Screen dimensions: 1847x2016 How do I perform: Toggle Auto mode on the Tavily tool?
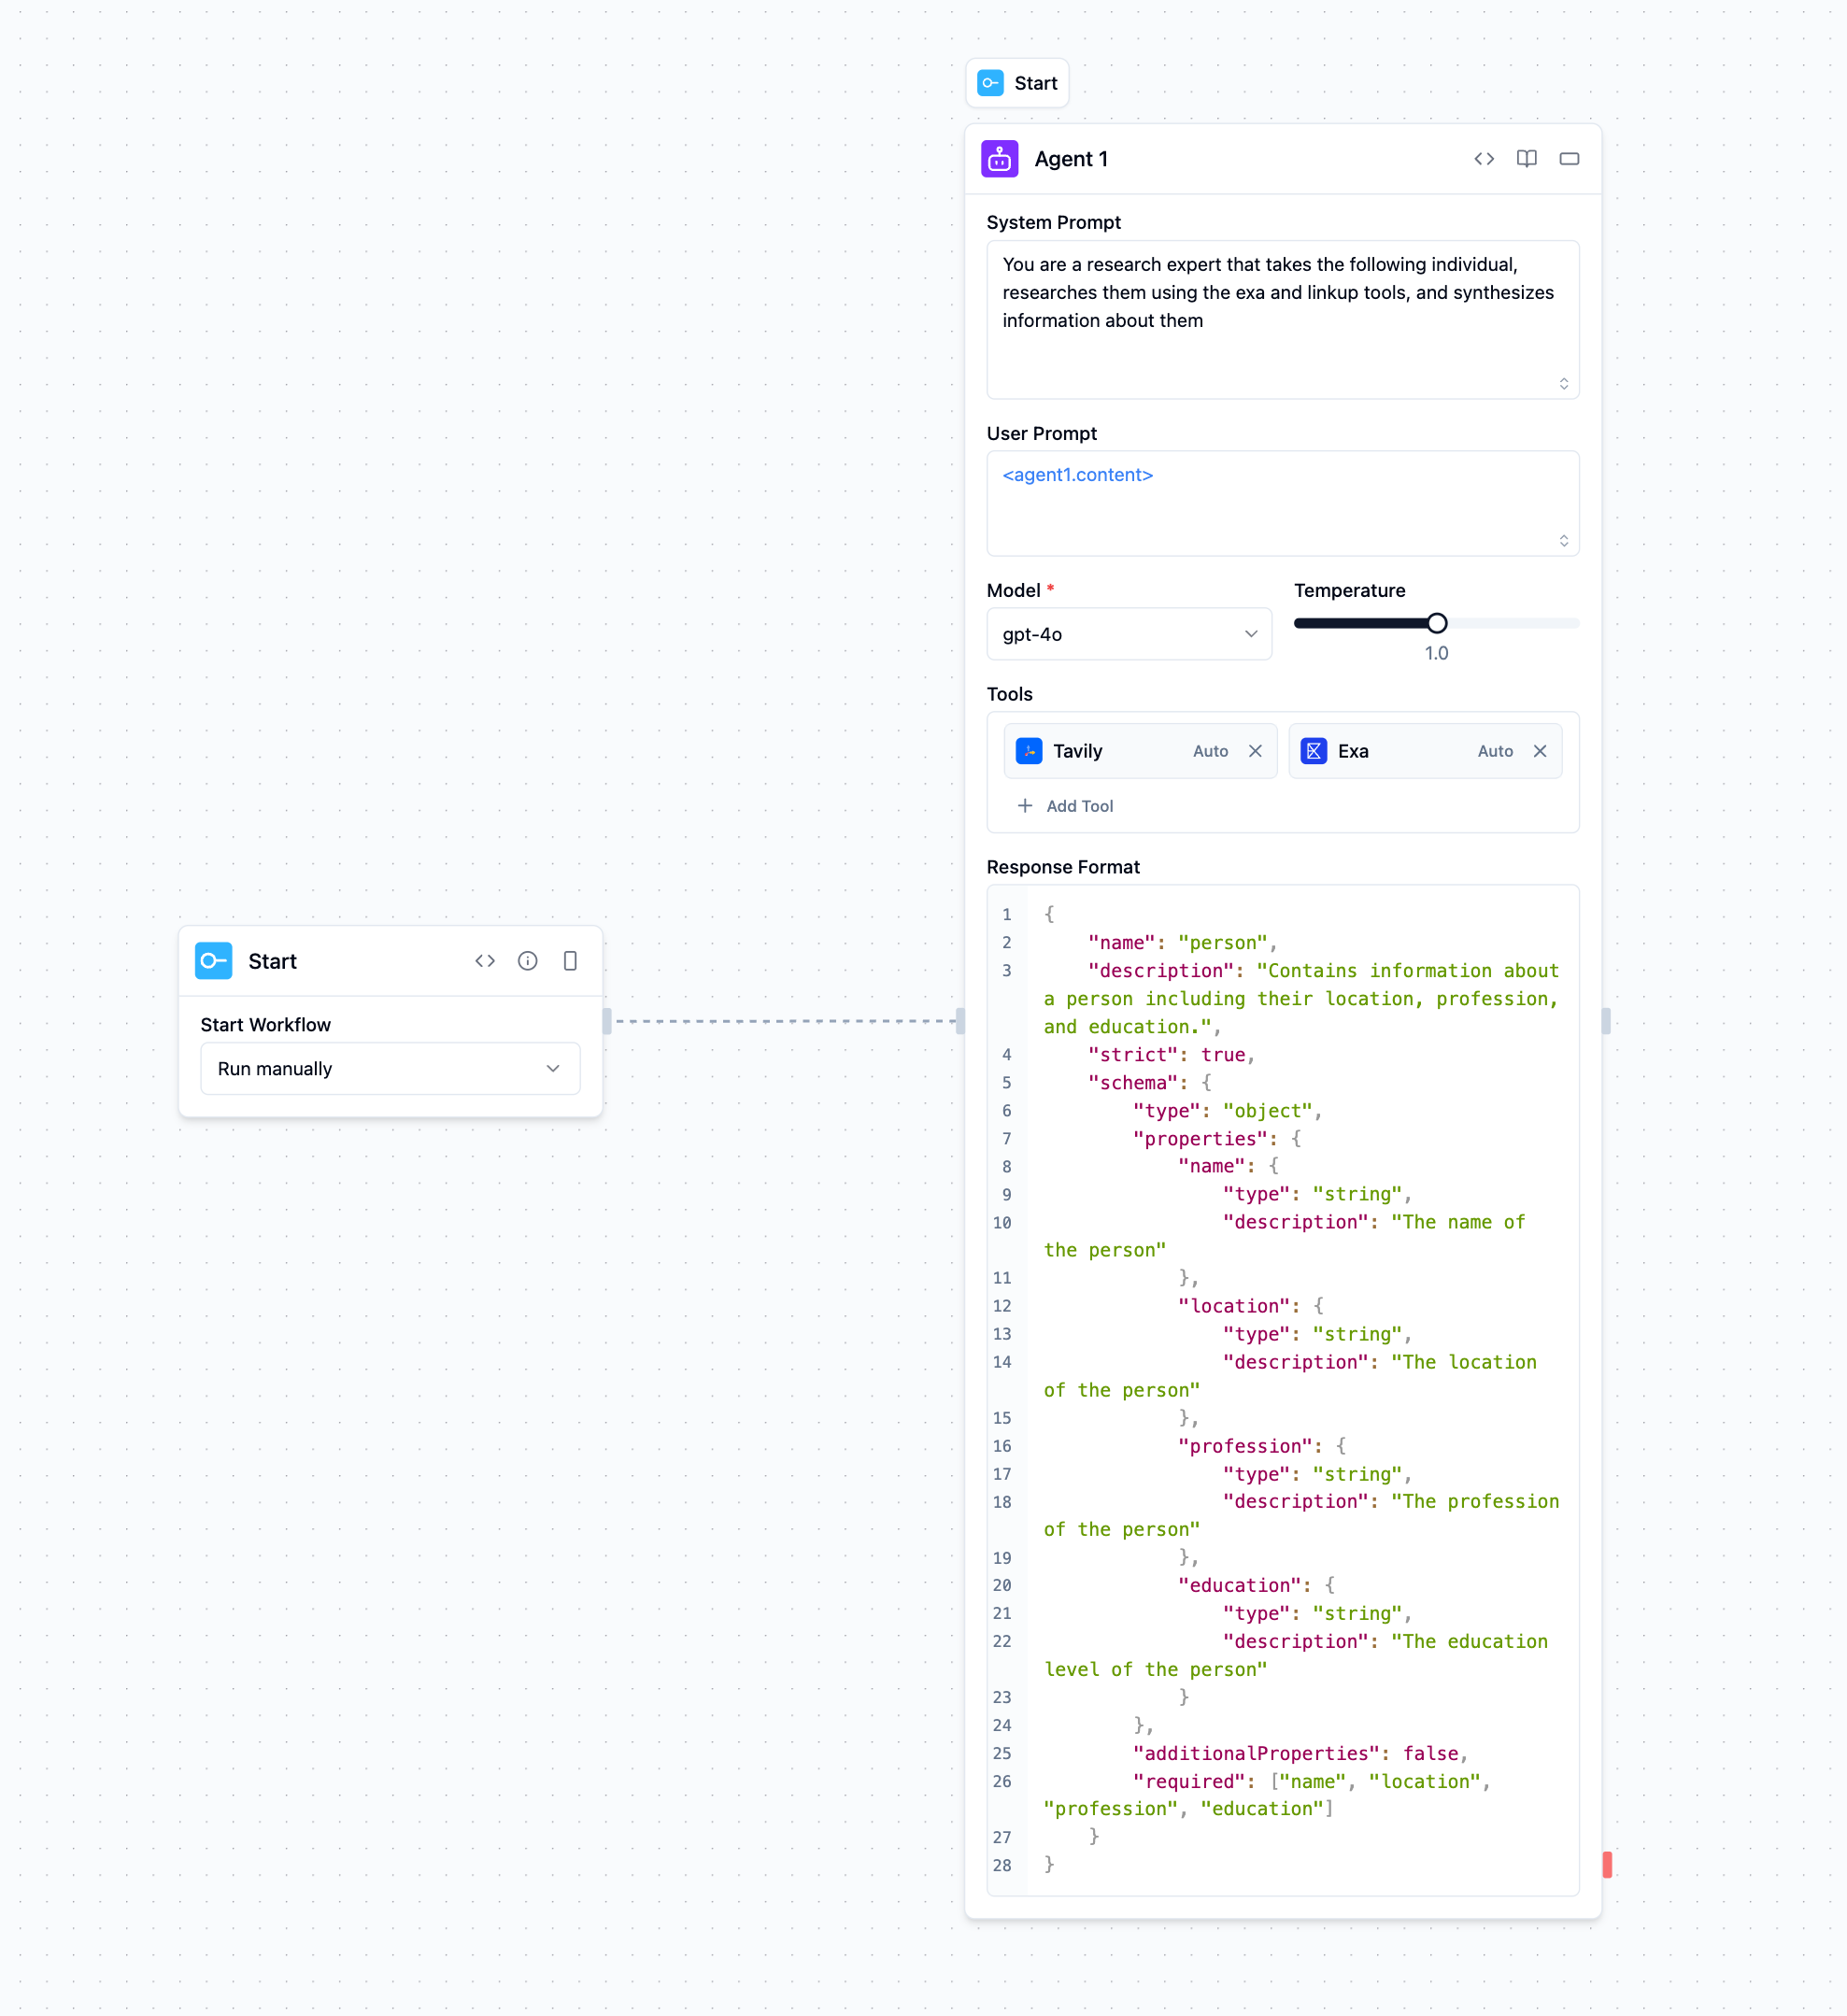(x=1210, y=751)
